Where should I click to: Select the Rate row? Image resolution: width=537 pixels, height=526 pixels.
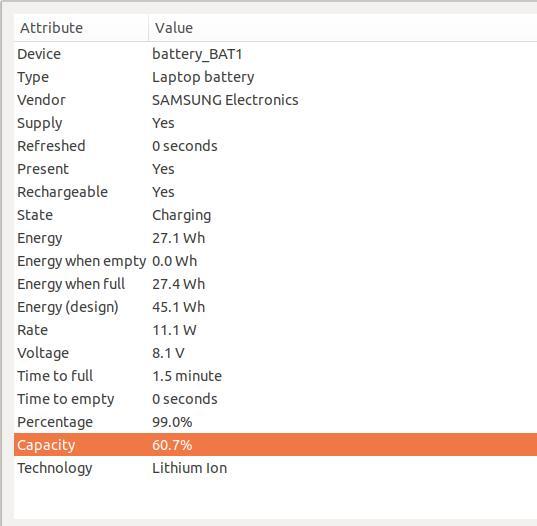pos(276,330)
